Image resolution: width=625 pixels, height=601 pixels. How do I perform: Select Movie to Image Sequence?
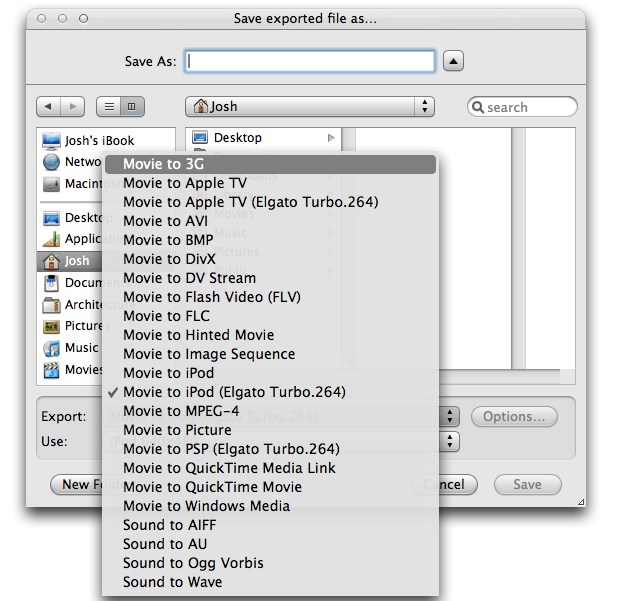pos(270,354)
